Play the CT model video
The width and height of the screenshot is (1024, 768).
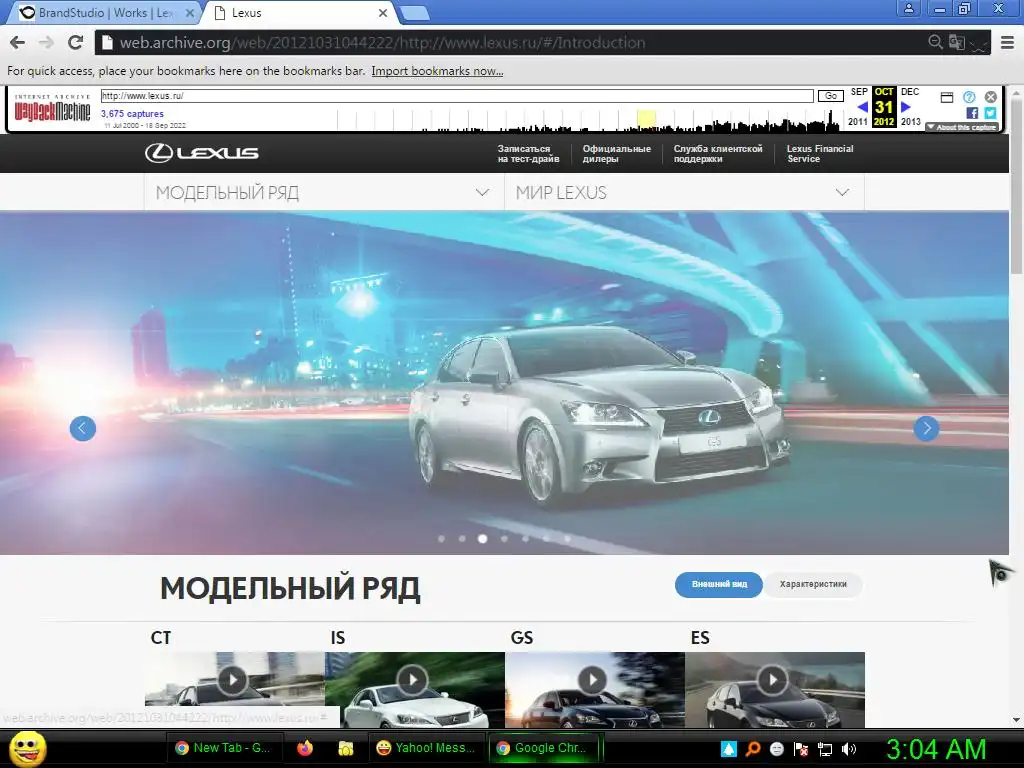click(233, 680)
